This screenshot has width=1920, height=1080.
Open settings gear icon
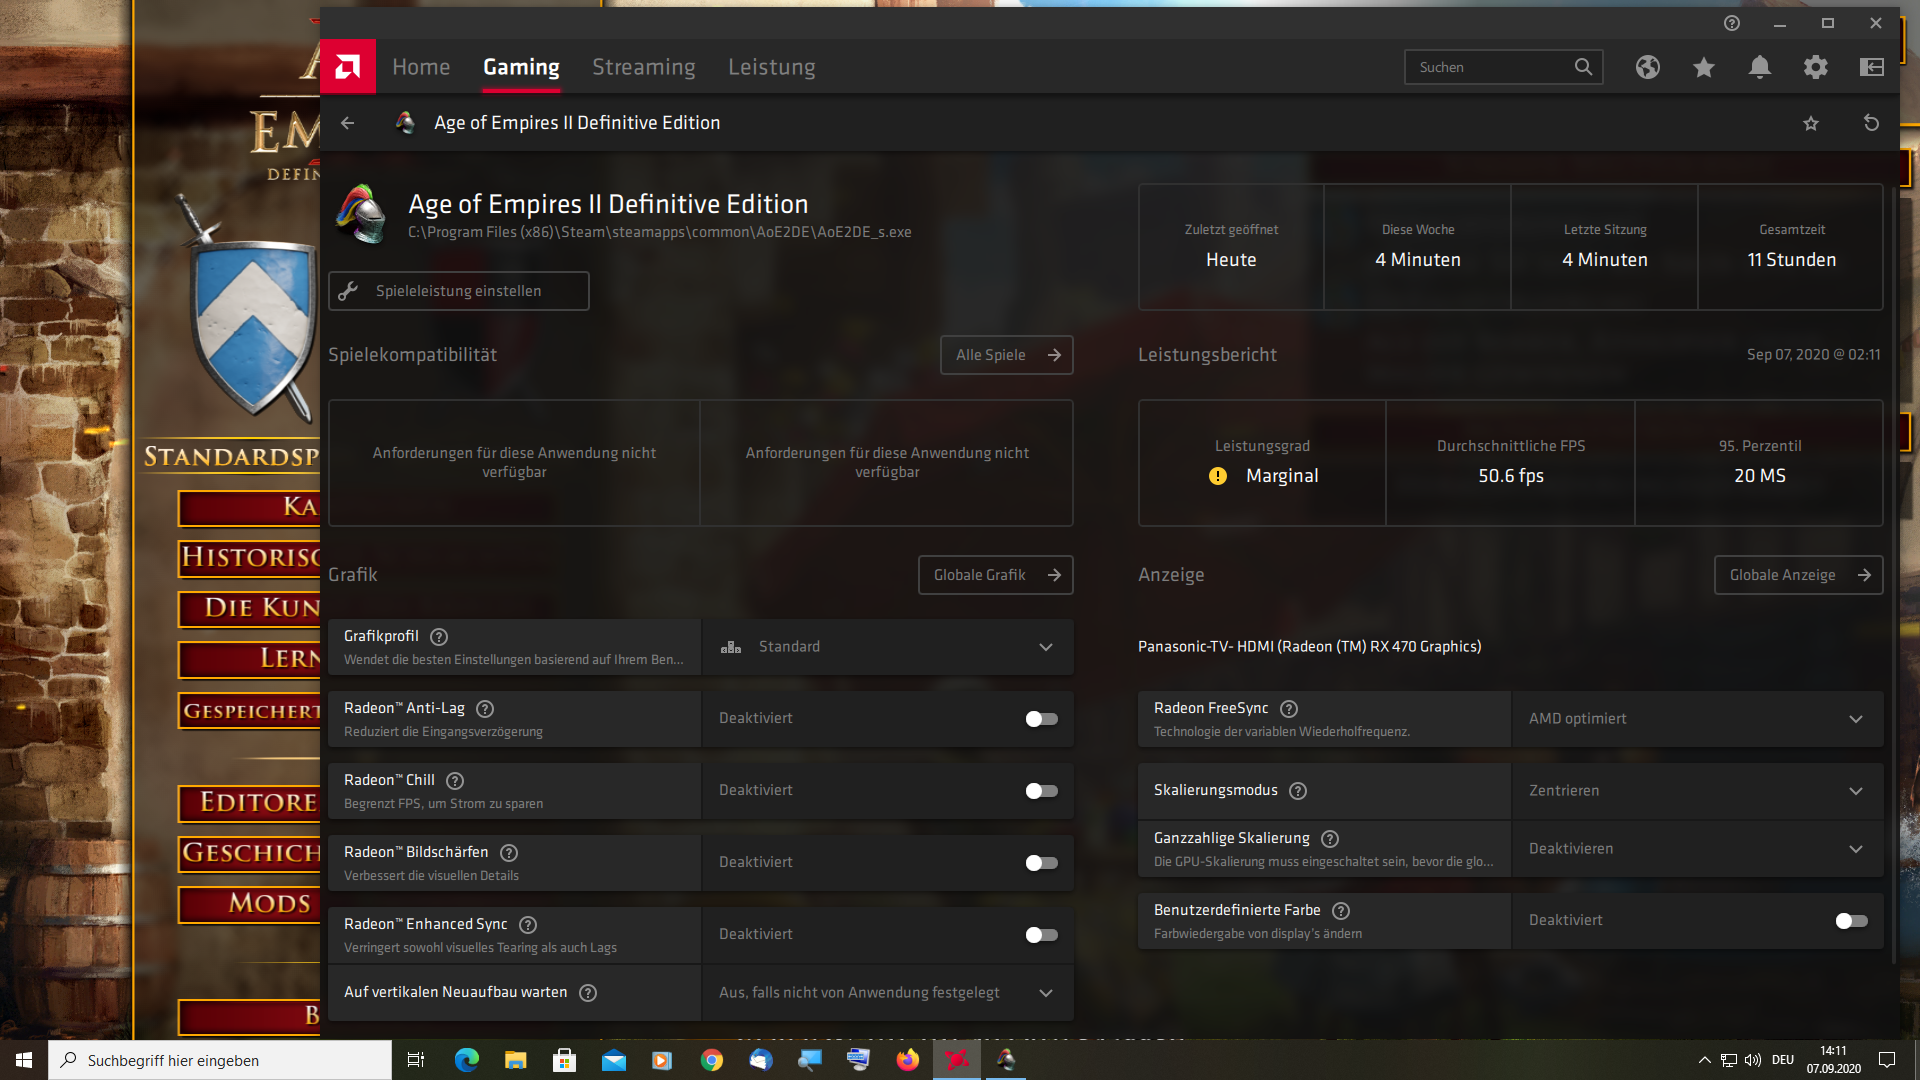point(1815,67)
